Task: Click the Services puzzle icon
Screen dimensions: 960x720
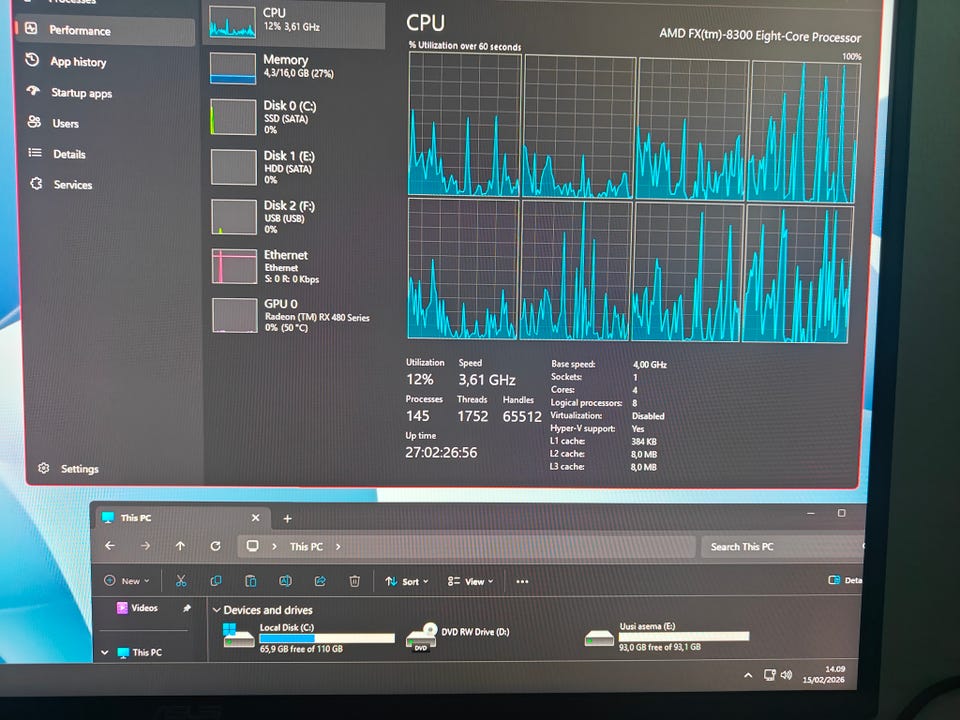Action: pos(37,183)
